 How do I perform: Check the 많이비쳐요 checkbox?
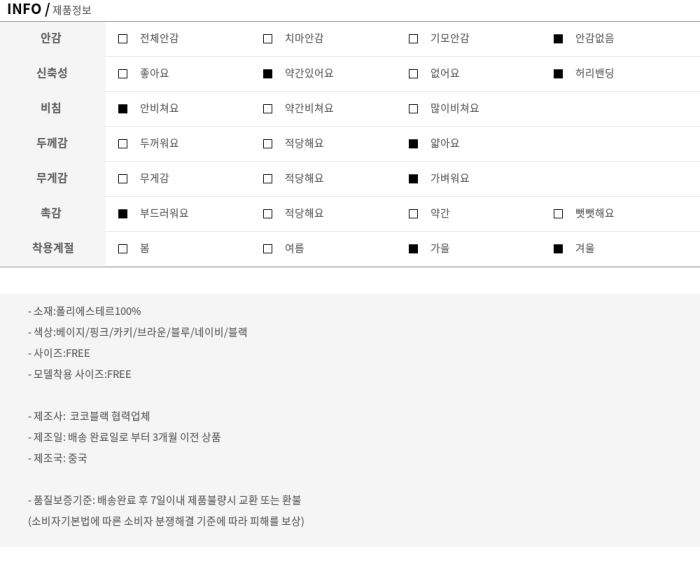413,109
